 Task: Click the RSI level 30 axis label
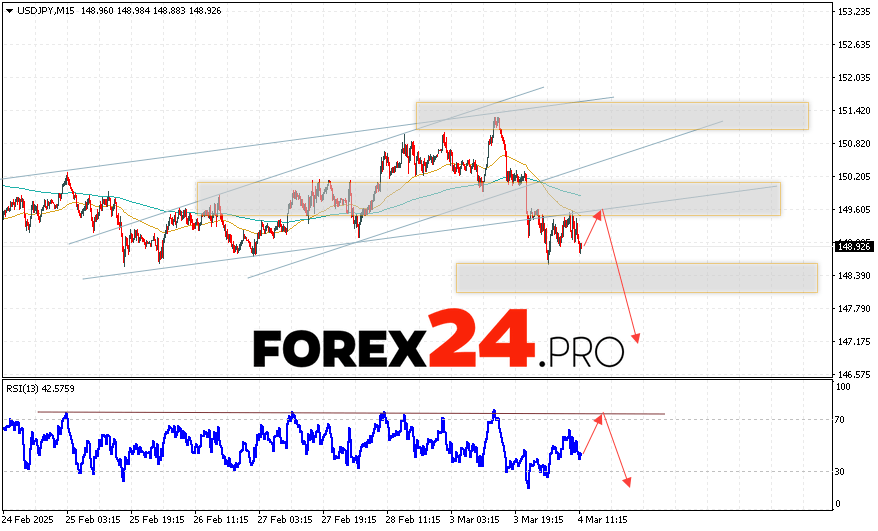tap(841, 471)
